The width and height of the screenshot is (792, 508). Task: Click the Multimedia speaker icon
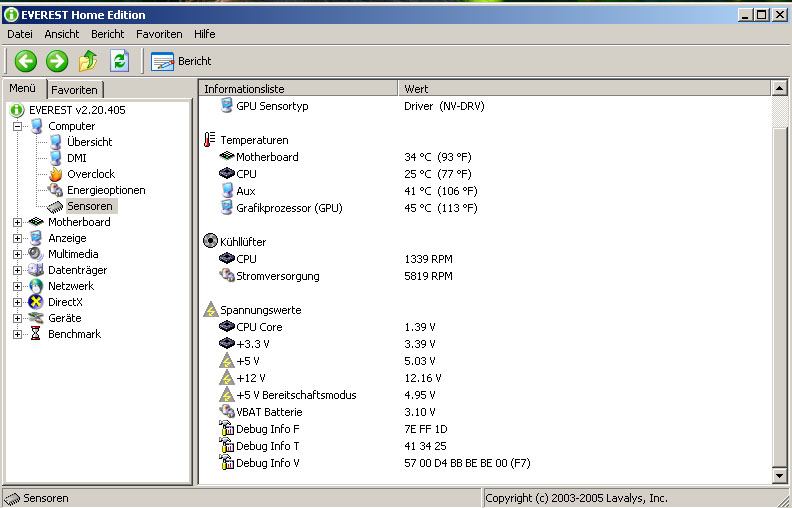pos(36,254)
